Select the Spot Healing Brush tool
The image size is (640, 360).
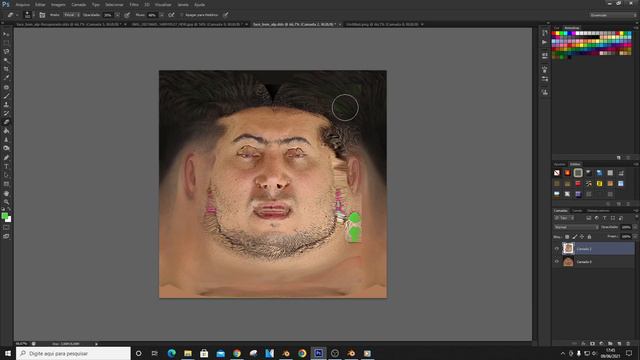6,87
